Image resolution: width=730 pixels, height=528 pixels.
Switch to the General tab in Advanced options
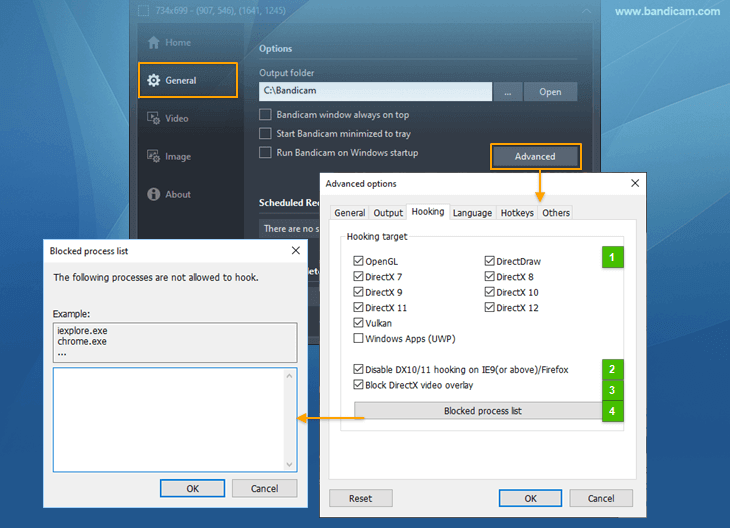point(350,213)
